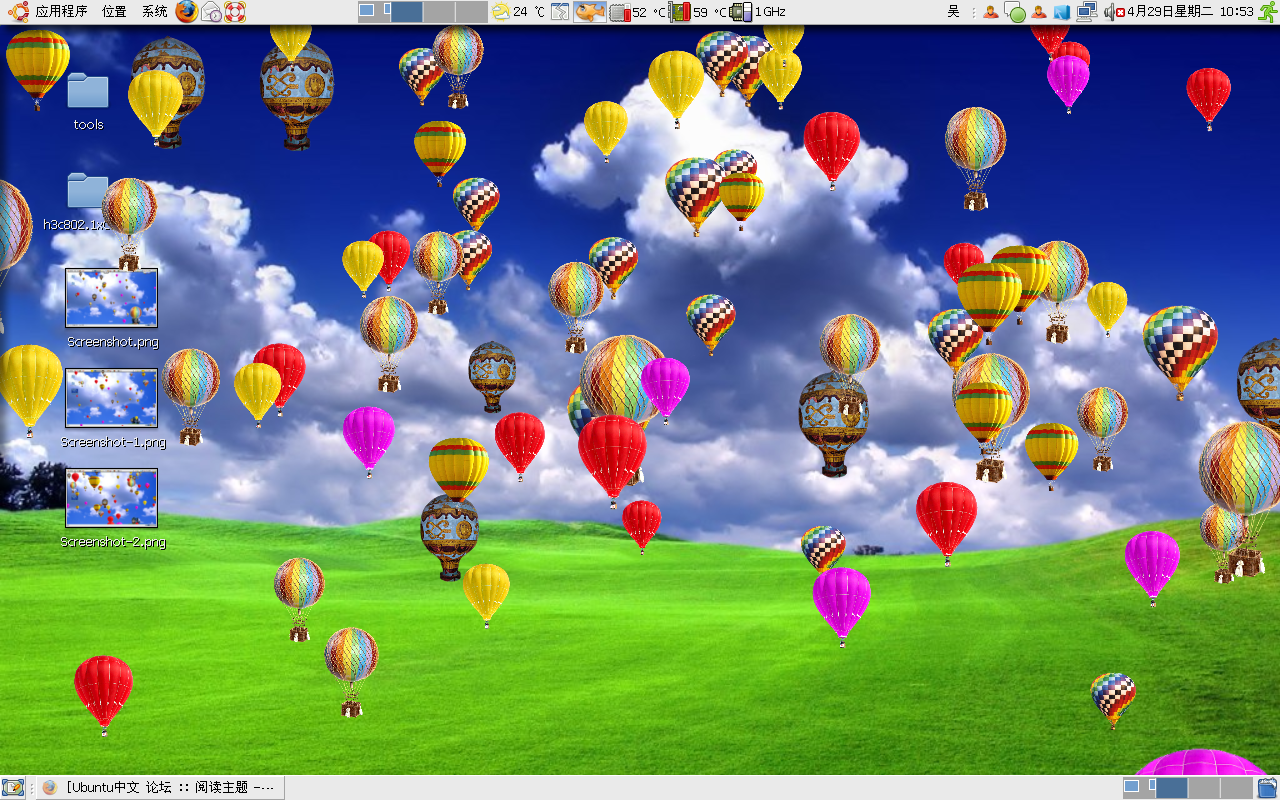Click the 吴 input method indicator
The height and width of the screenshot is (800, 1280).
(x=954, y=12)
